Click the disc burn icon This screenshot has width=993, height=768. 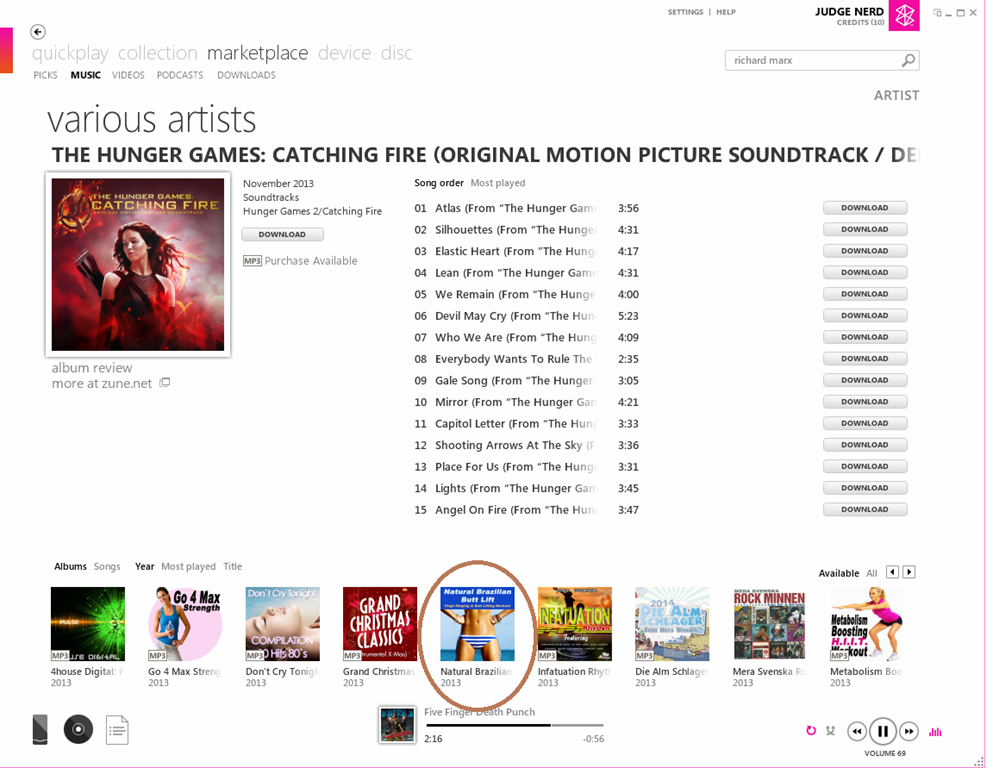(x=78, y=729)
